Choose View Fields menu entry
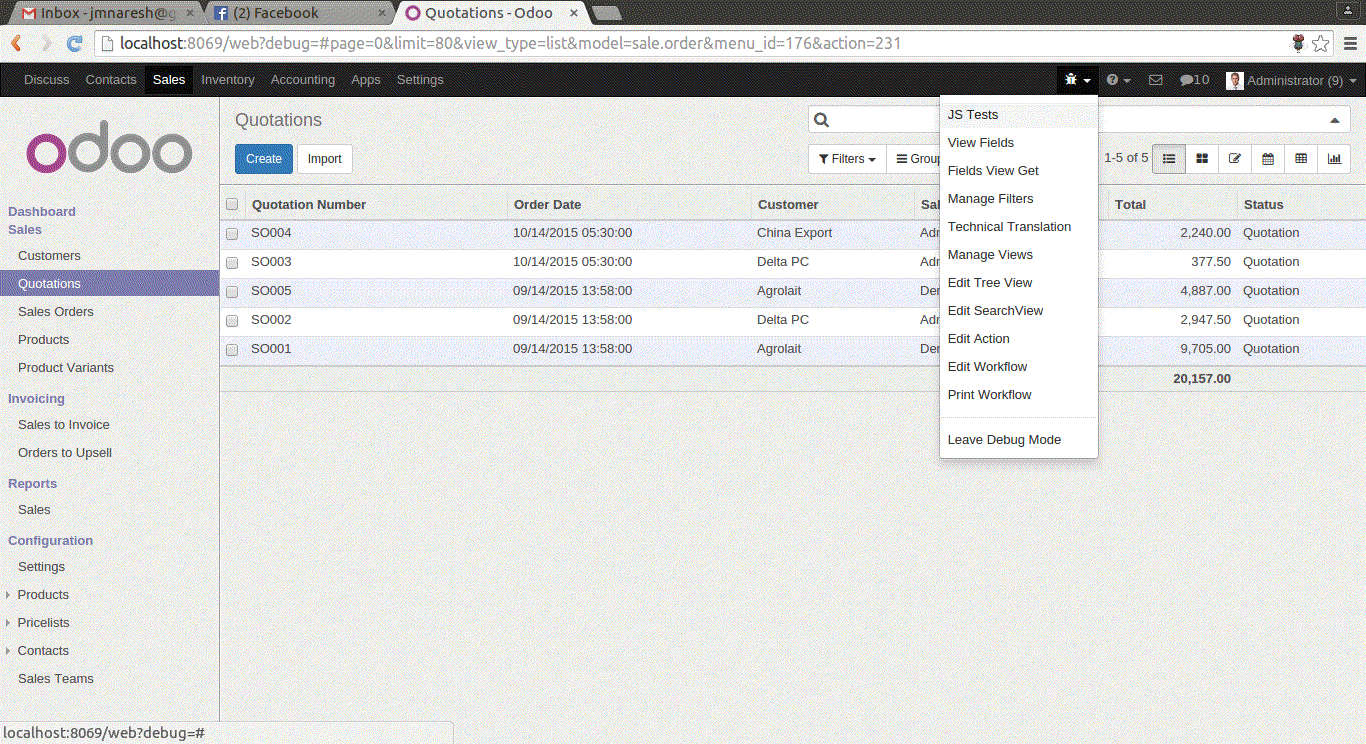Image resolution: width=1366 pixels, height=744 pixels. (x=1019, y=143)
